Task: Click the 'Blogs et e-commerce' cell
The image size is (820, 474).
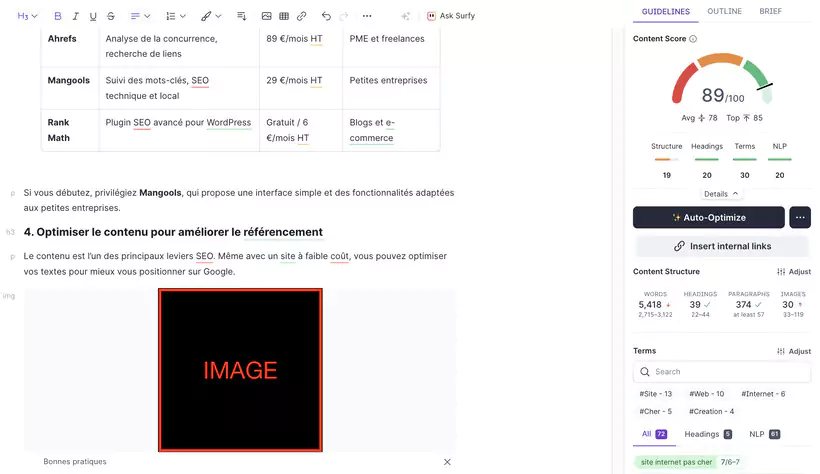Action: (391, 130)
